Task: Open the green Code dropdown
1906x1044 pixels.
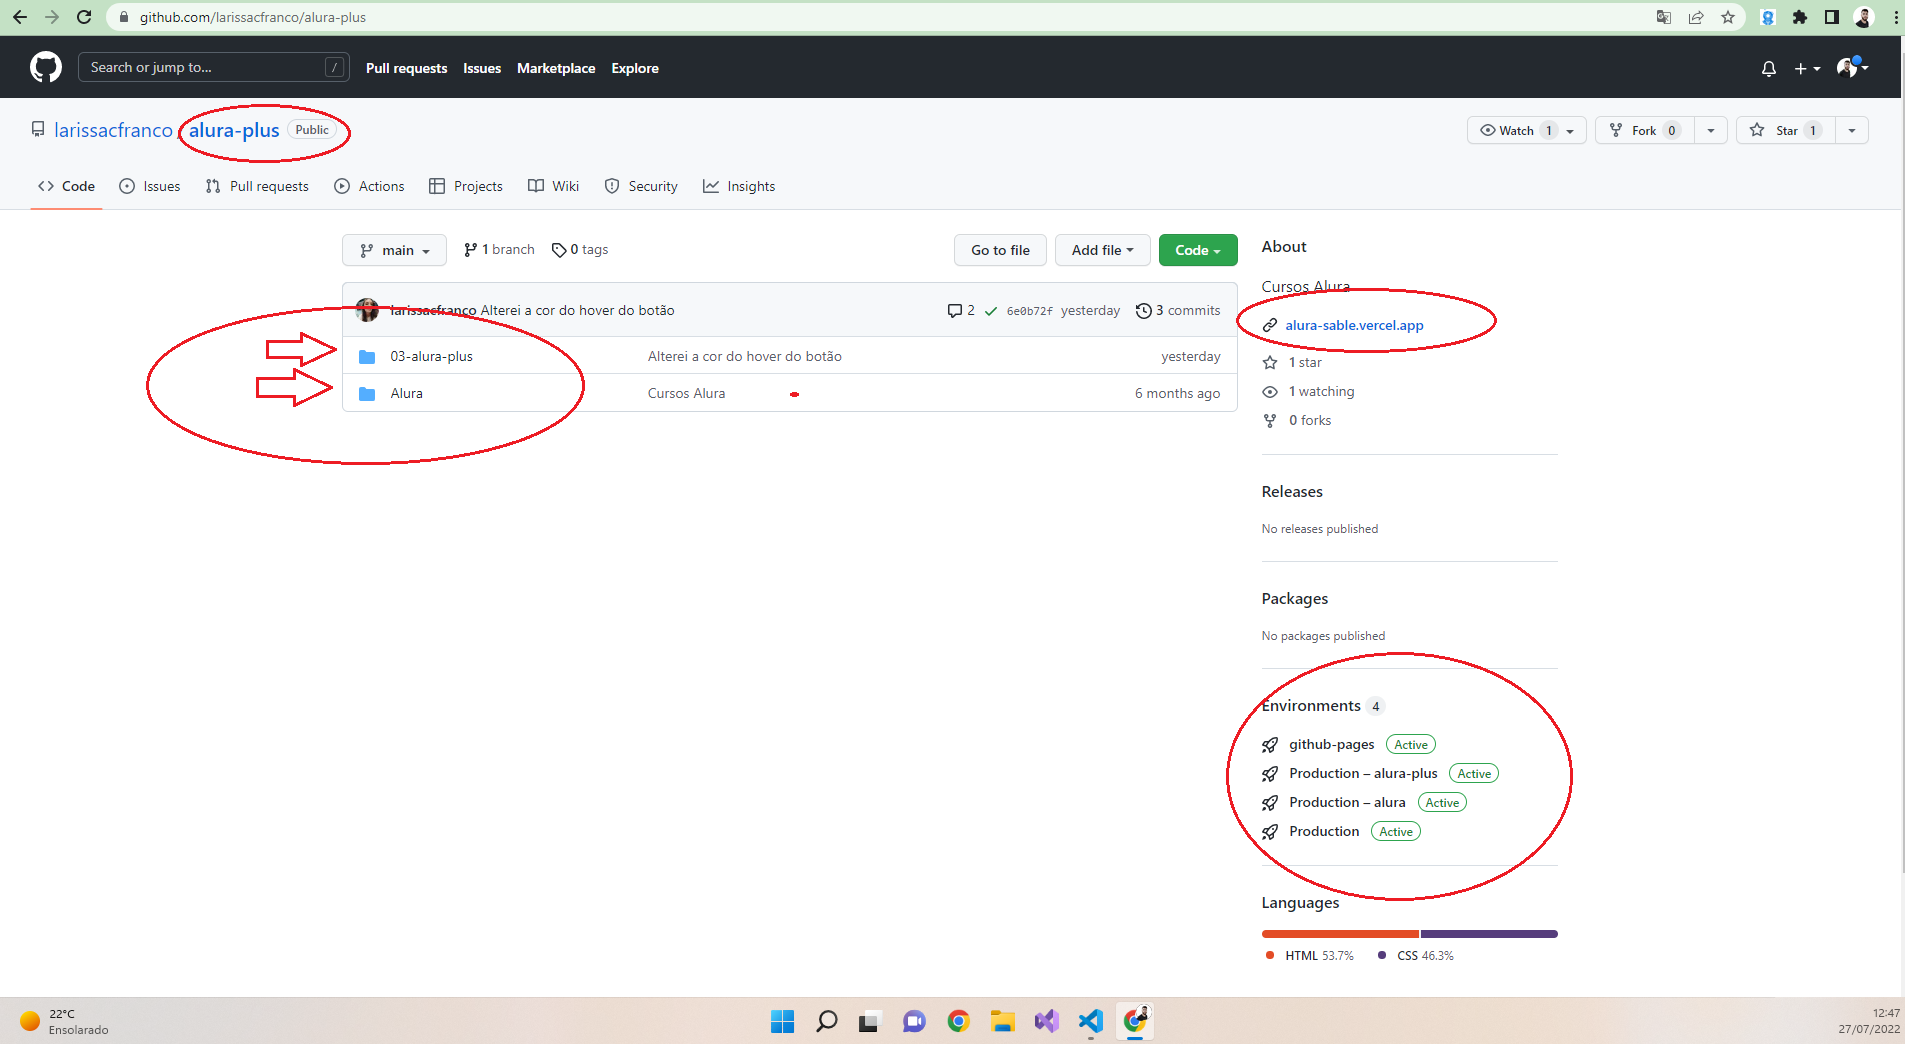Action: pyautogui.click(x=1198, y=250)
